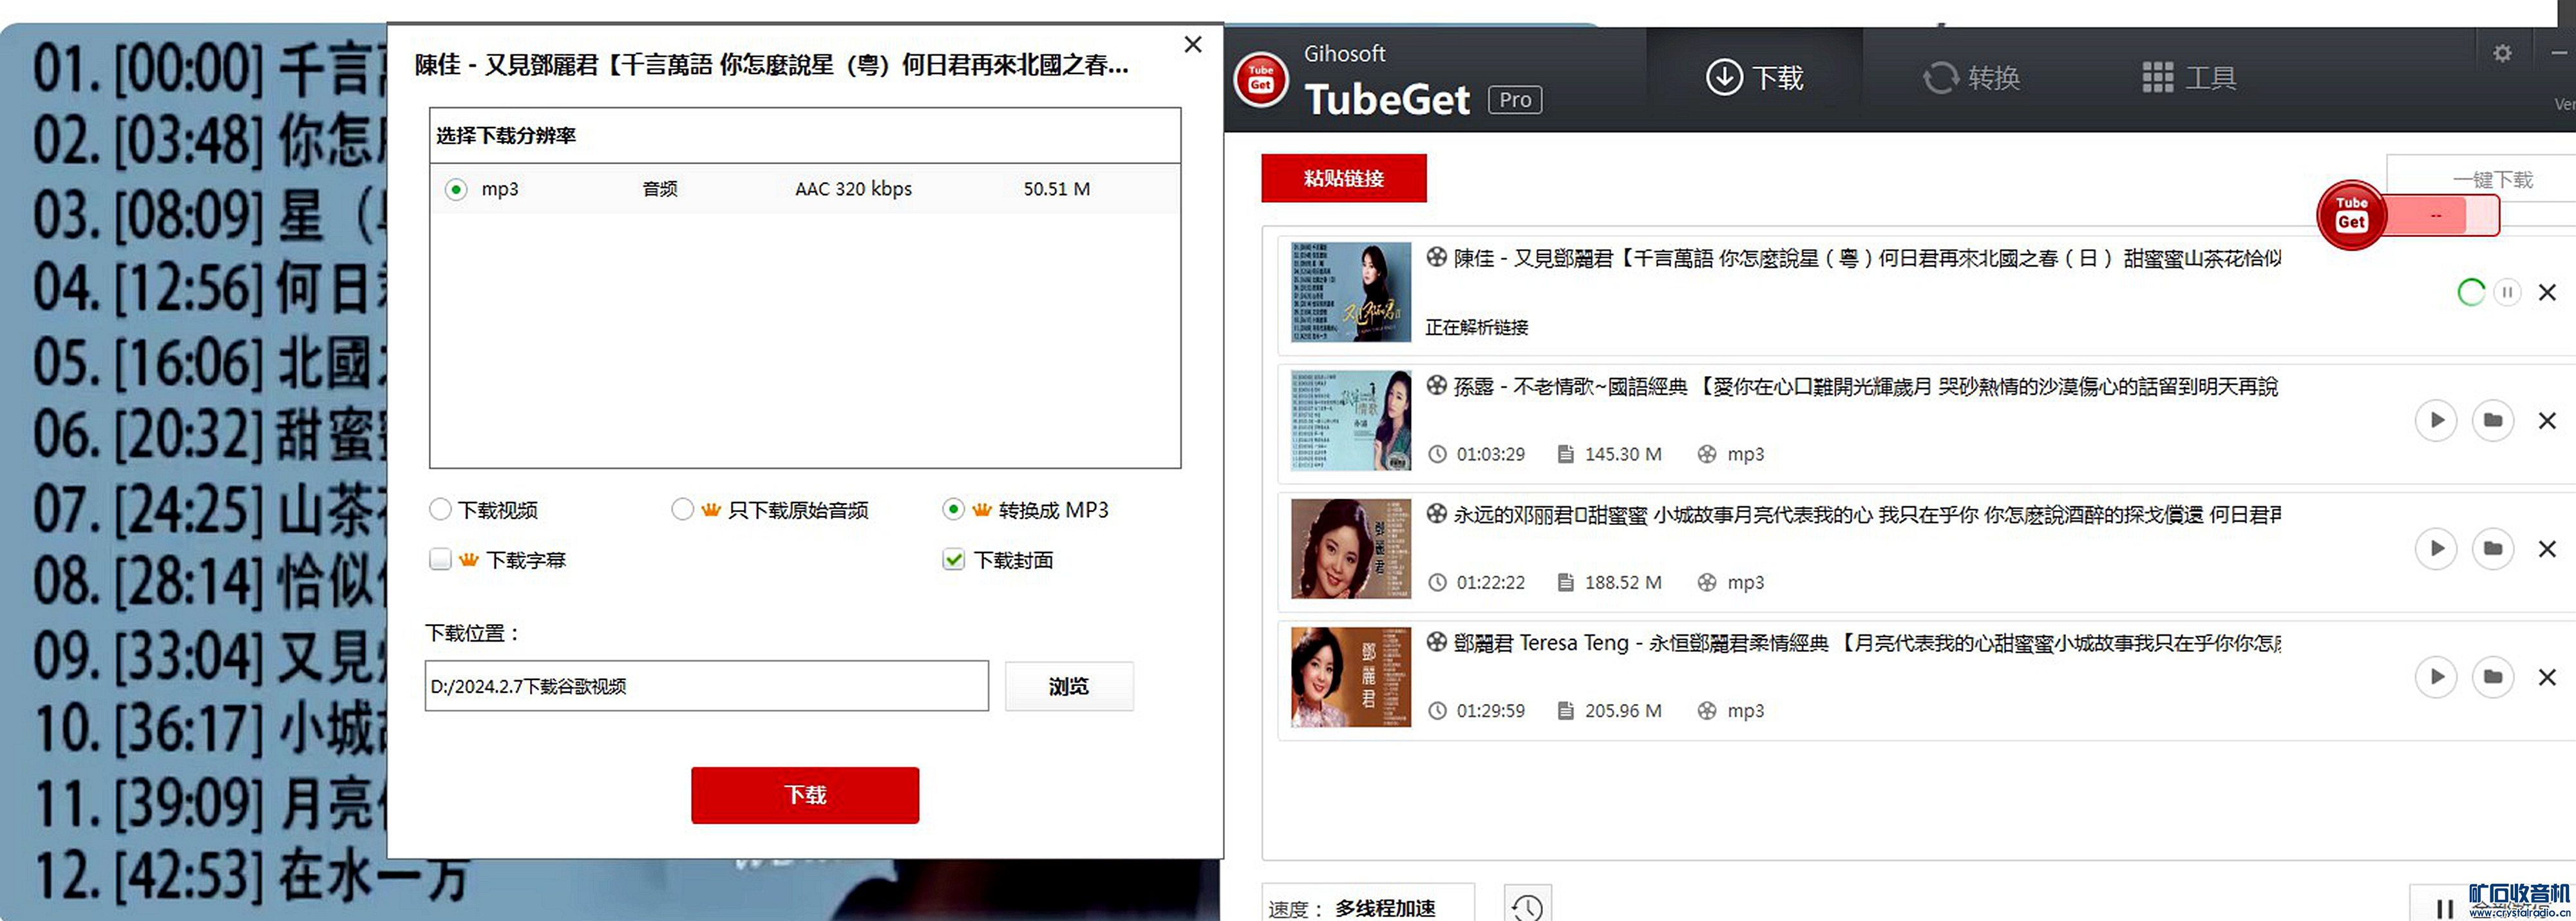
Task: Click the spinning loading indicator on 陳佳 item
Action: pyautogui.click(x=2471, y=292)
